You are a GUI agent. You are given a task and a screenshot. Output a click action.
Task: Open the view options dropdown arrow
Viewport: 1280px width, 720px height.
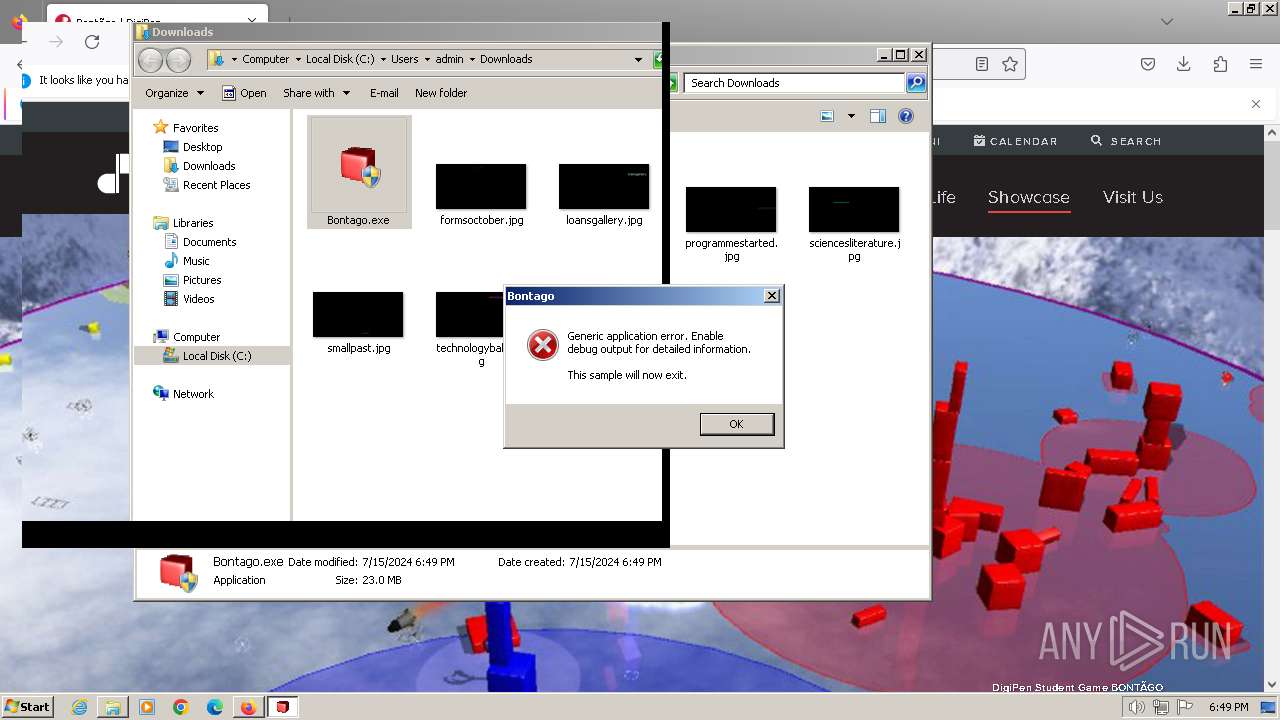tap(851, 116)
